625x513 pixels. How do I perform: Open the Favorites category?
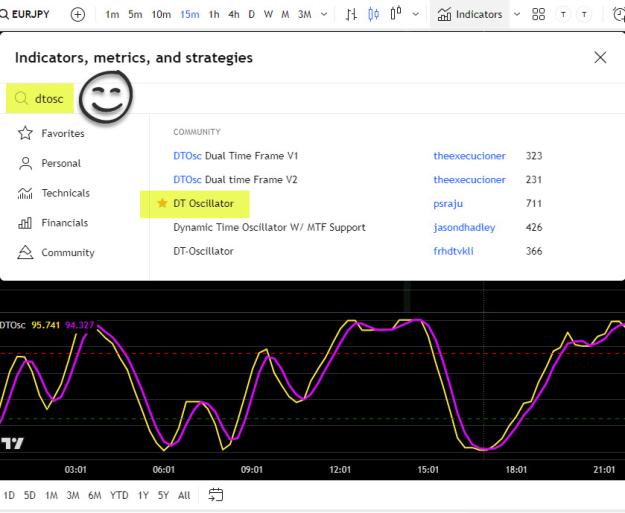(x=51, y=133)
